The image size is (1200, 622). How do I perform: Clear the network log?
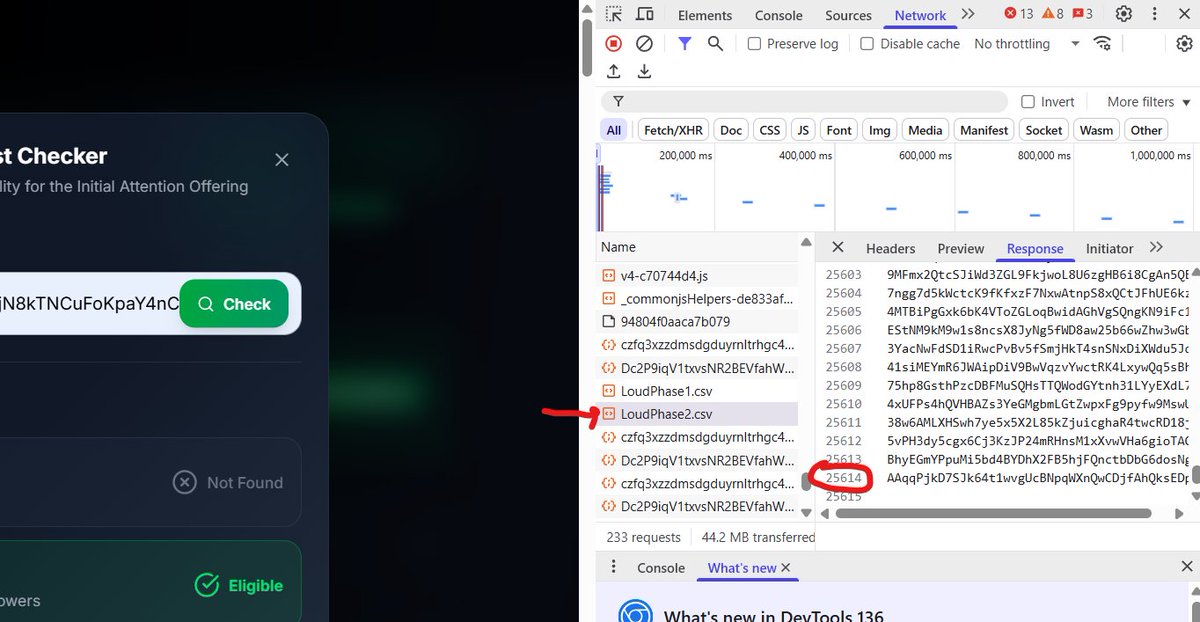tap(644, 43)
